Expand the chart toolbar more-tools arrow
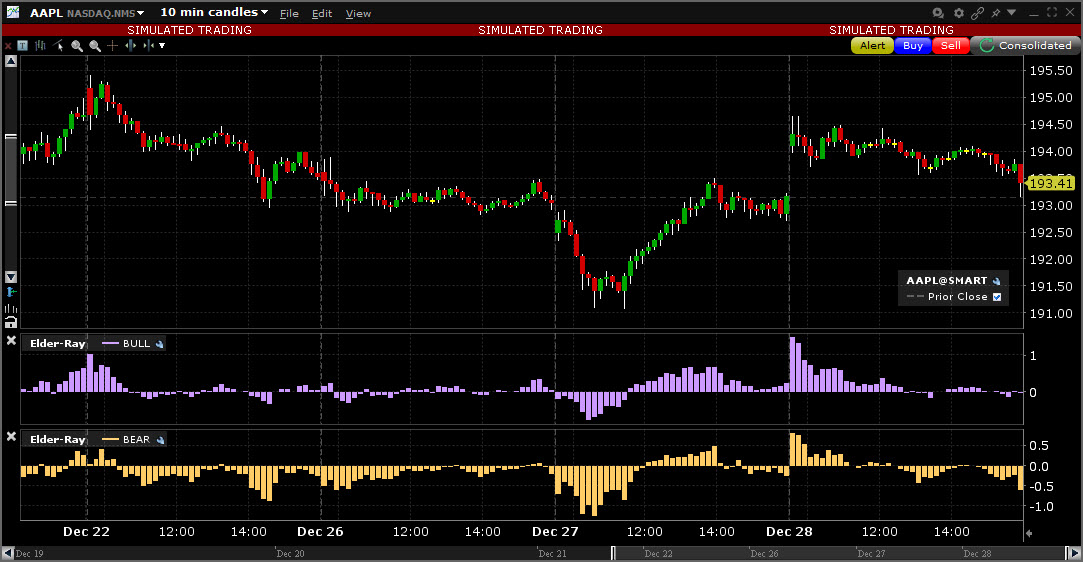 coord(162,46)
